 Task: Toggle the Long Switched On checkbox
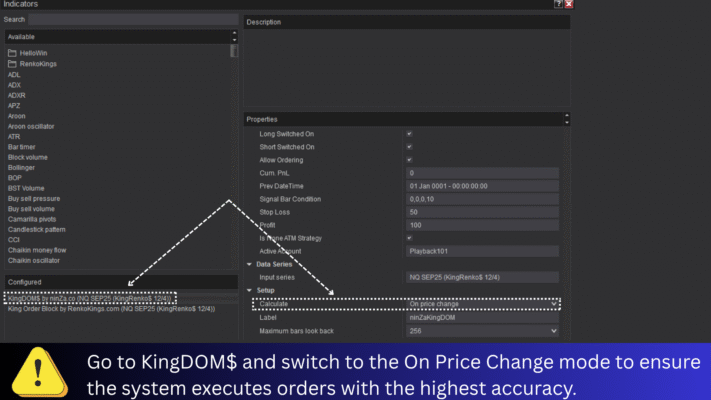tap(408, 133)
